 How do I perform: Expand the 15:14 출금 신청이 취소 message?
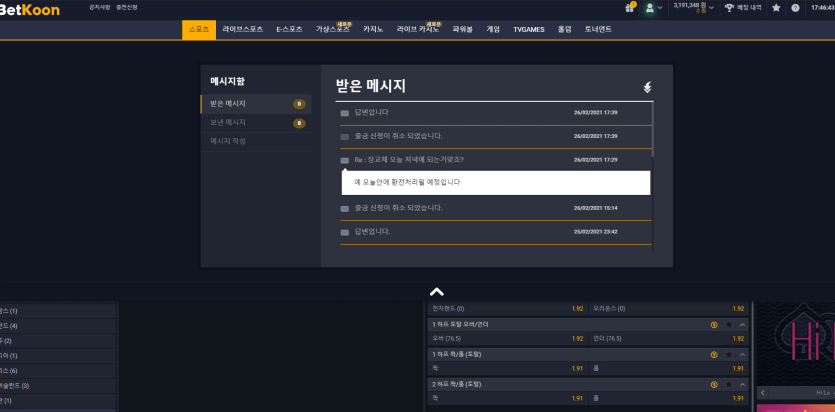[496, 208]
